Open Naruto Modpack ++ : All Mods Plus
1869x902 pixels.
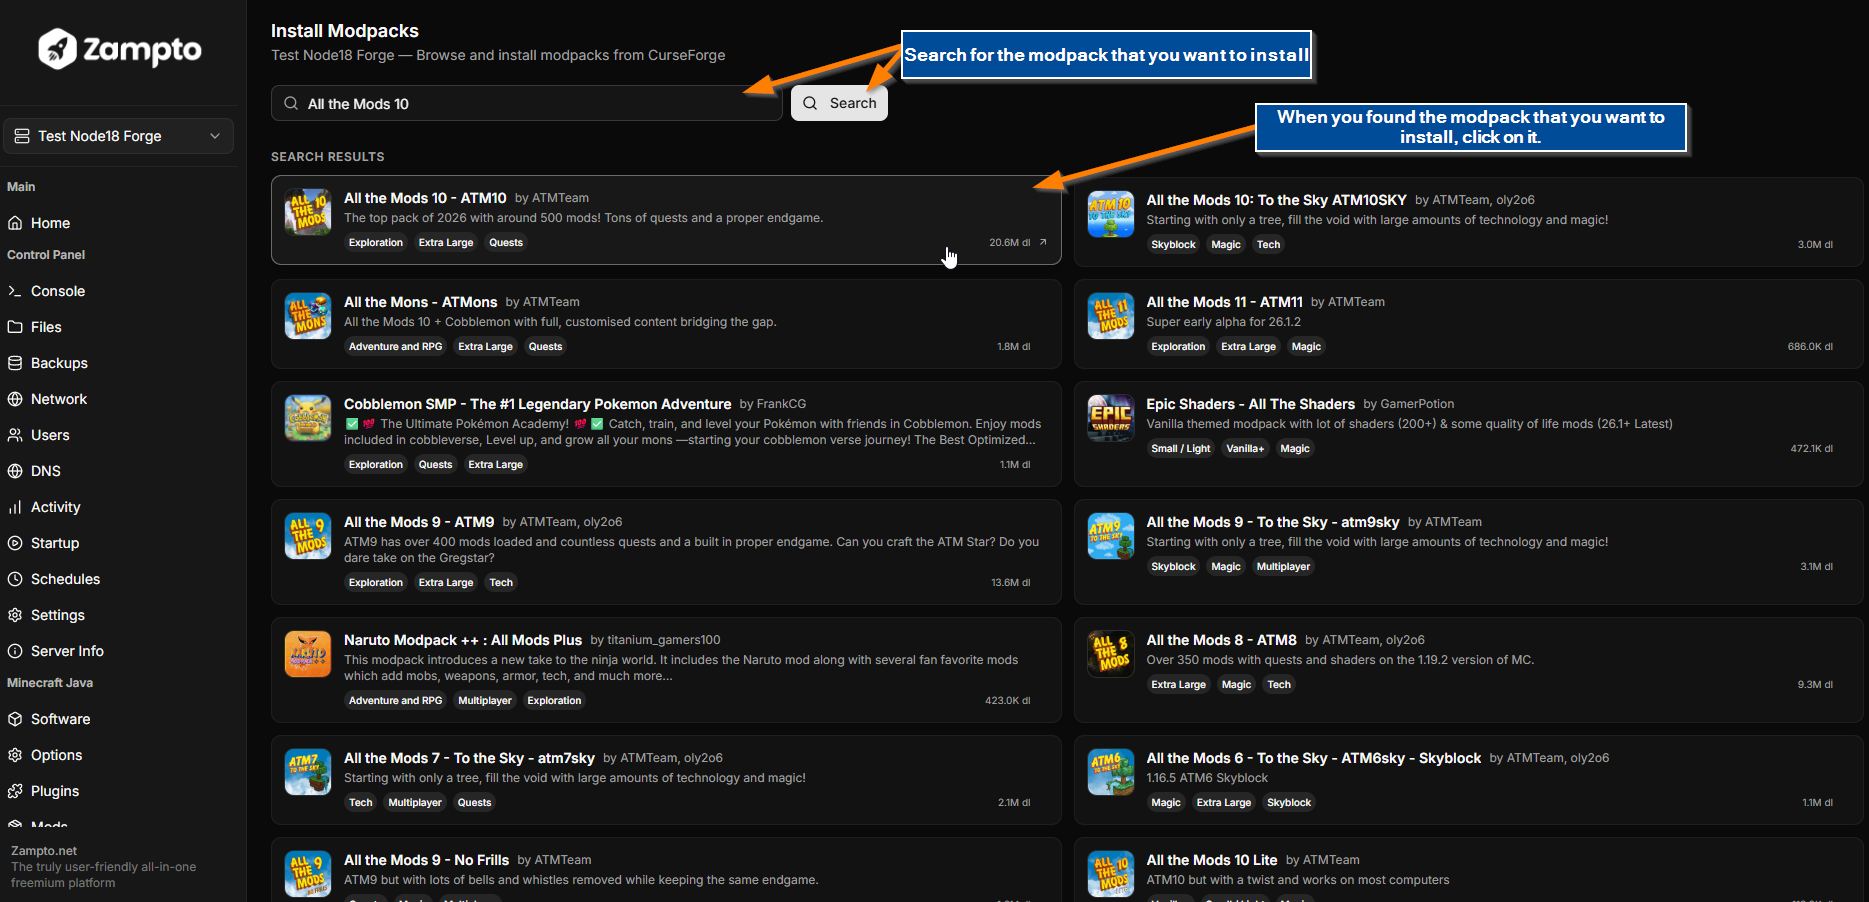463,640
